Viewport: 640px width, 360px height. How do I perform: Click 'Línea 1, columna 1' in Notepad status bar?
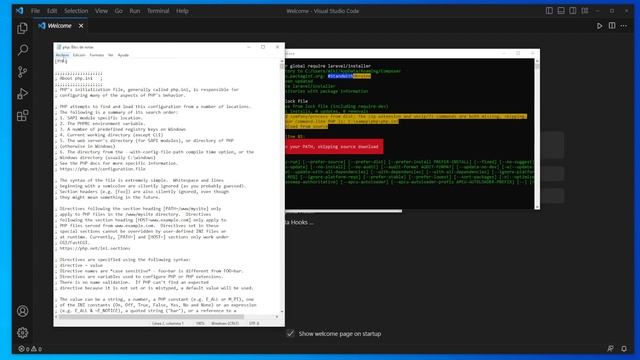[x=168, y=323]
